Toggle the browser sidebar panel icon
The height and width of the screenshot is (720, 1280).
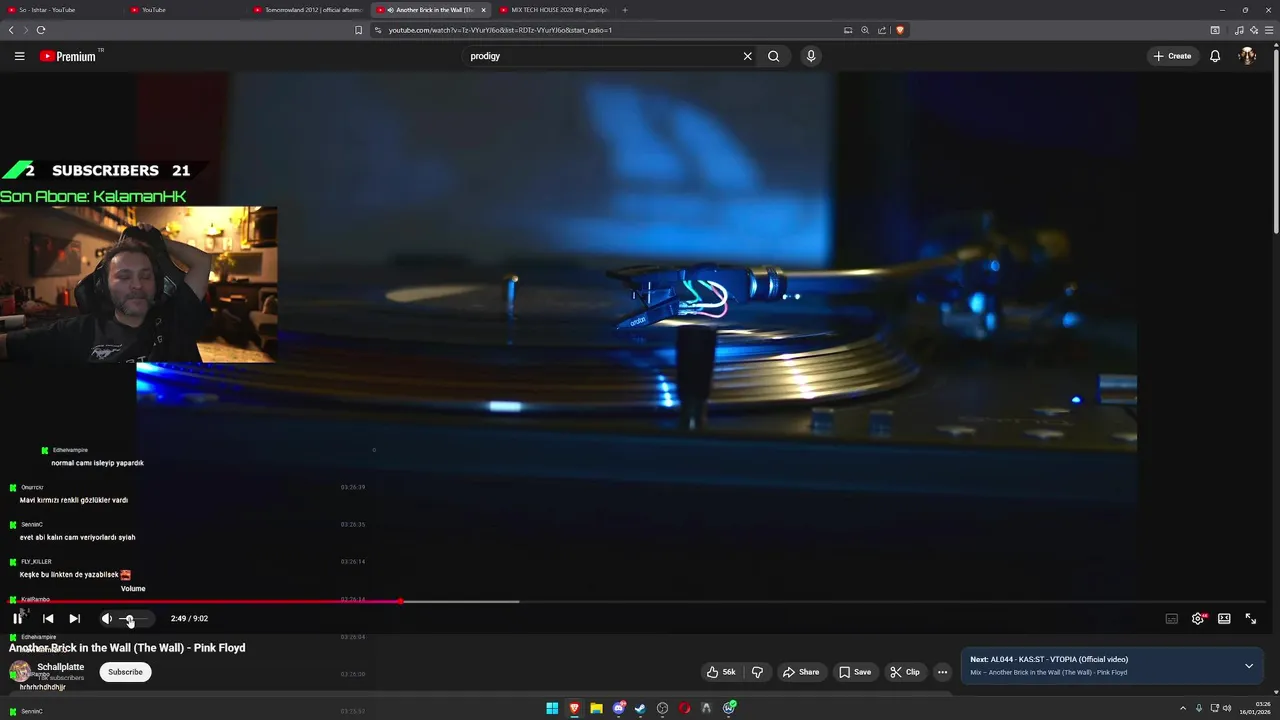pos(1215,30)
